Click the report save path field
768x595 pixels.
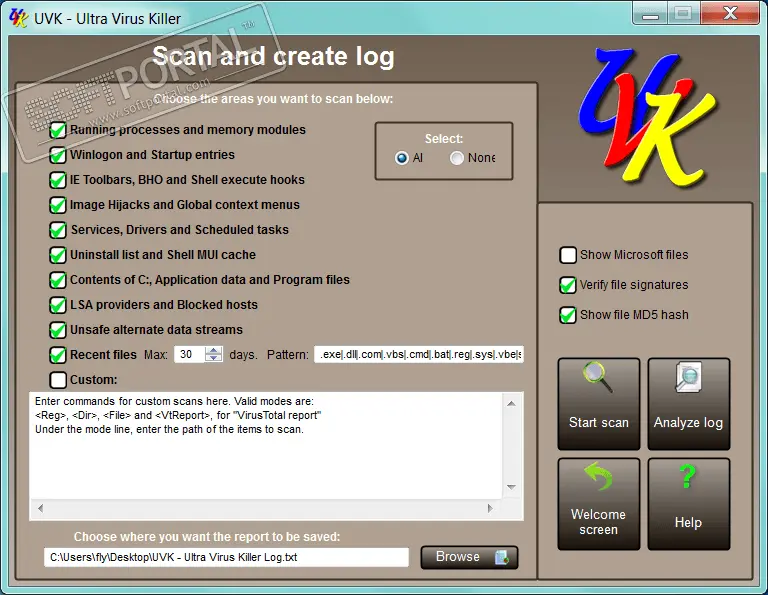(x=226, y=557)
